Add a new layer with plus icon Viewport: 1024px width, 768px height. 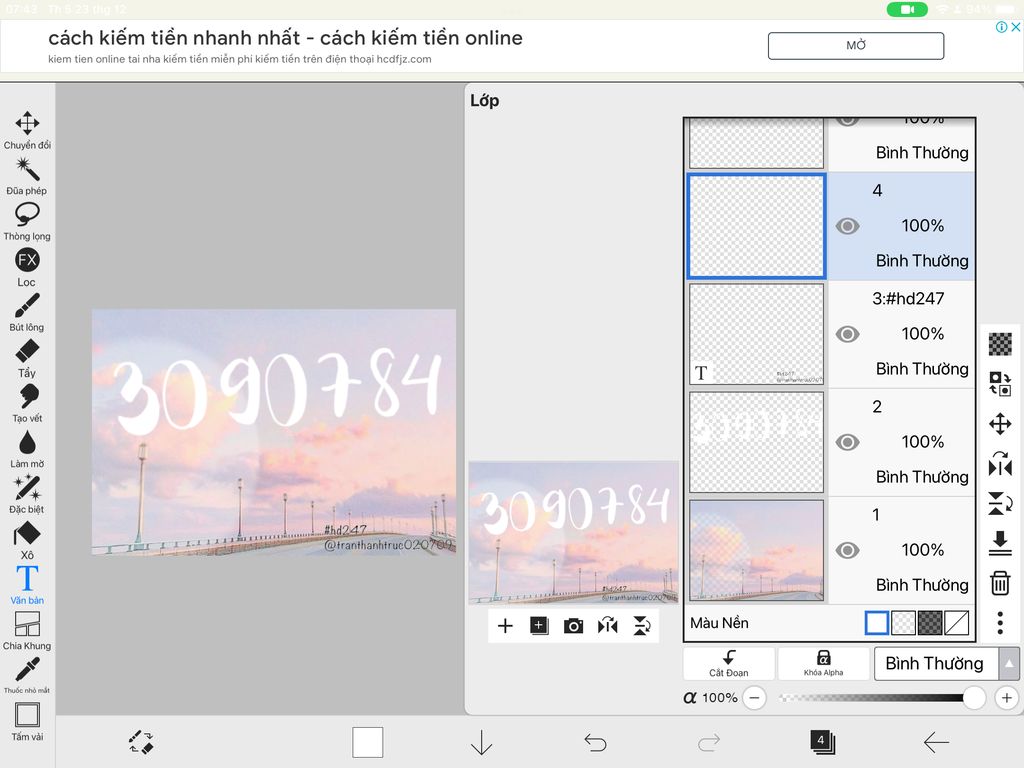(x=505, y=626)
